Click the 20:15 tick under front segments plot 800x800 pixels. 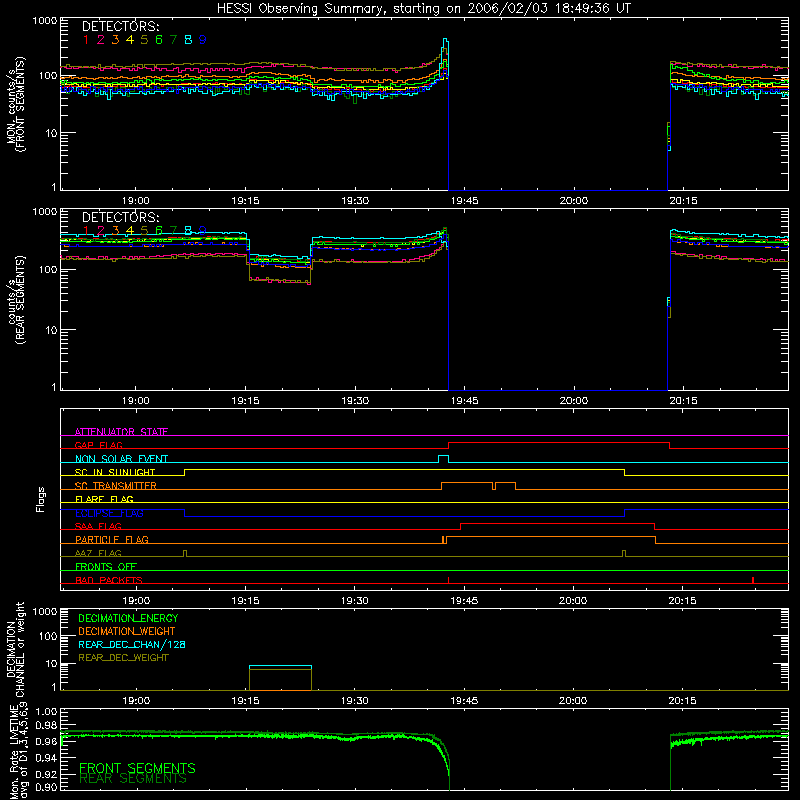(x=683, y=201)
